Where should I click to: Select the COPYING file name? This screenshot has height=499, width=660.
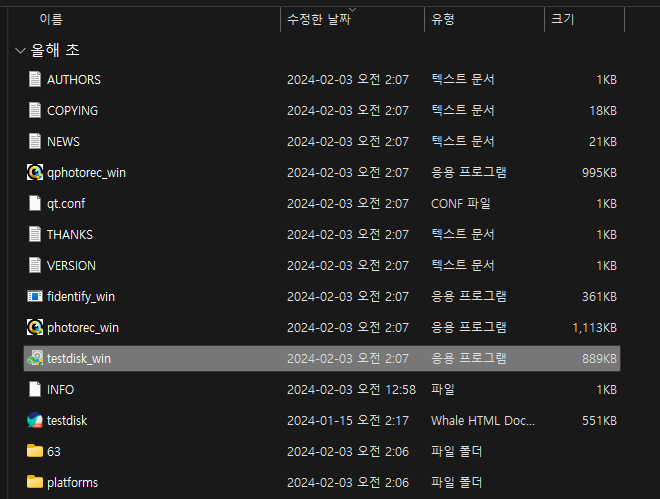point(72,111)
